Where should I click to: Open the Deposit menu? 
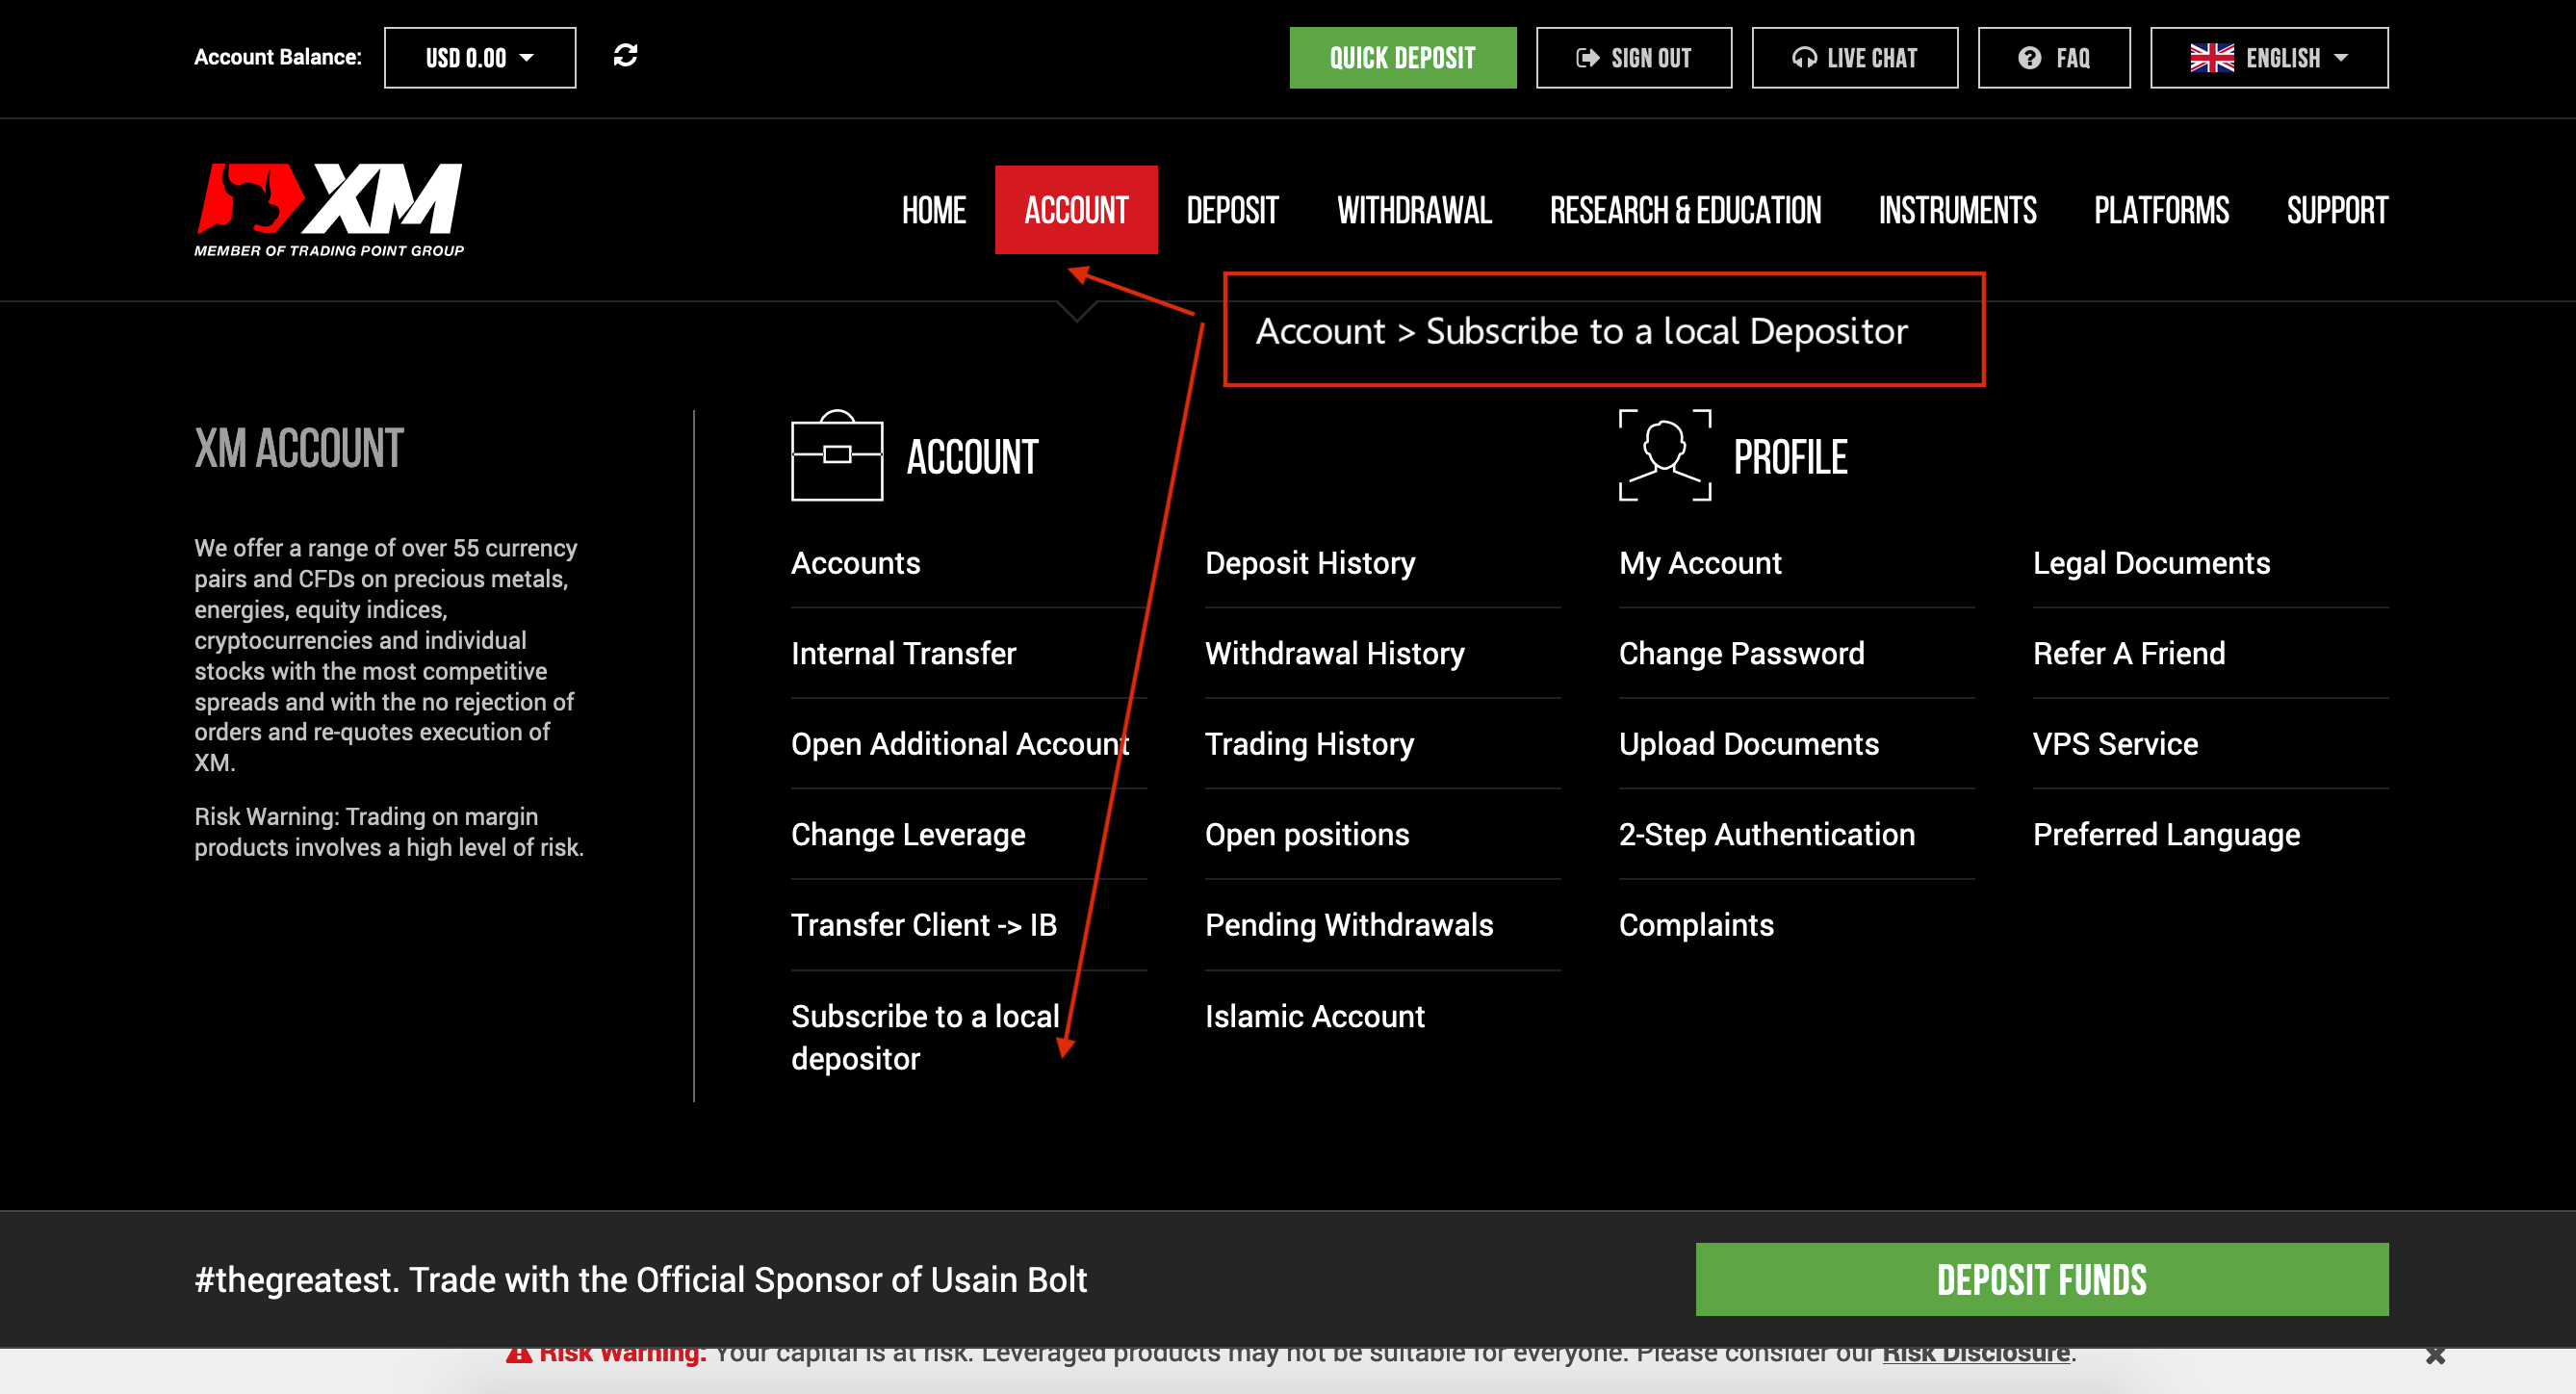(x=1233, y=210)
